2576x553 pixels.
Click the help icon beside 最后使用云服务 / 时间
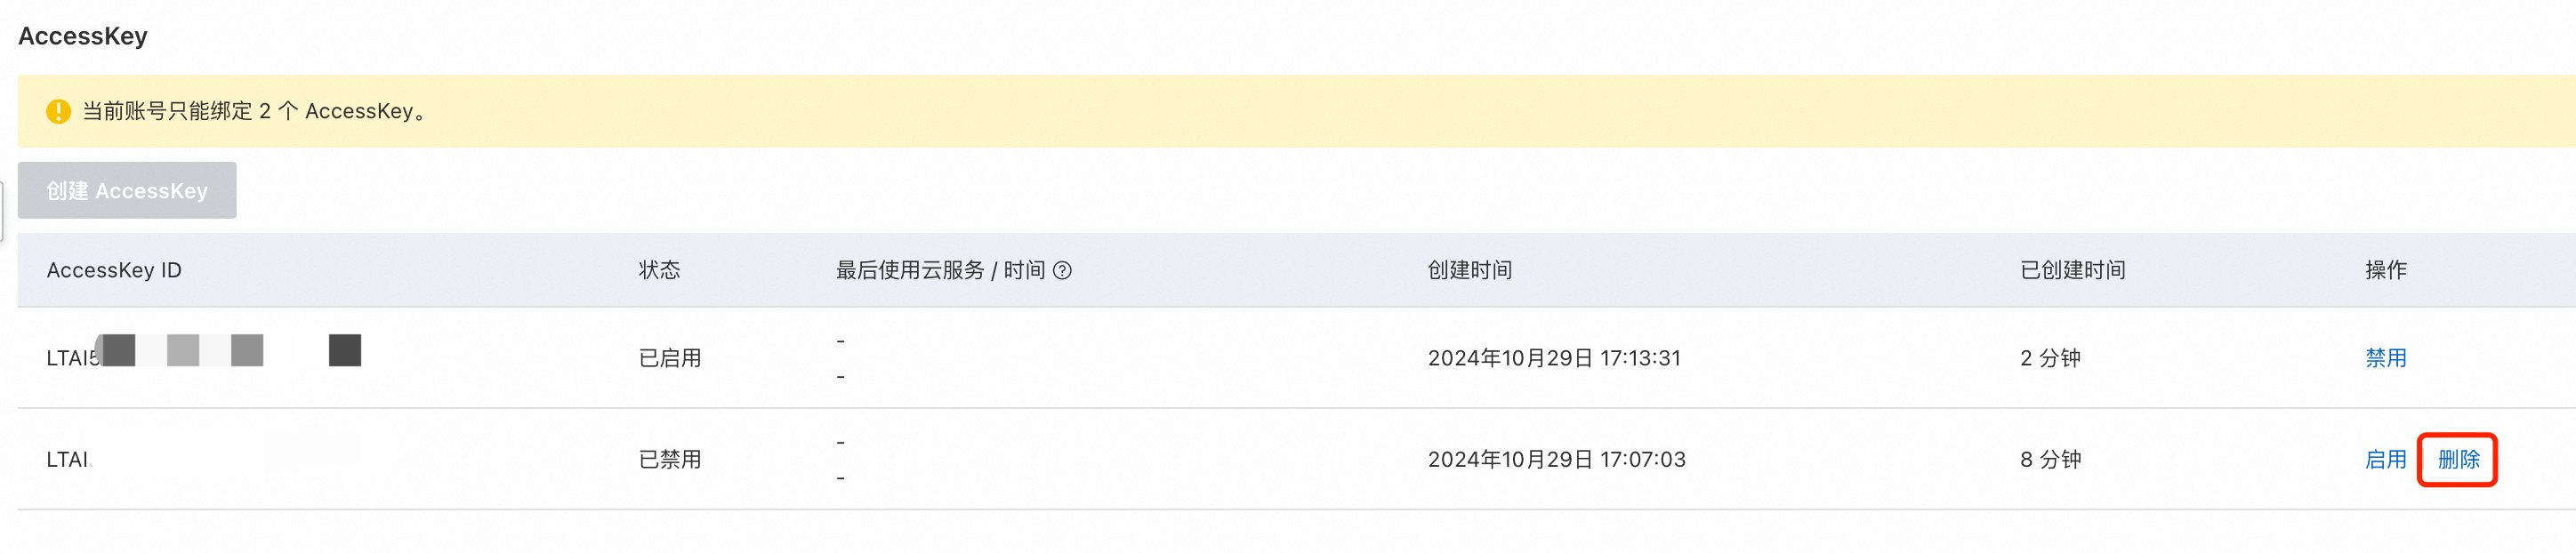(1062, 270)
